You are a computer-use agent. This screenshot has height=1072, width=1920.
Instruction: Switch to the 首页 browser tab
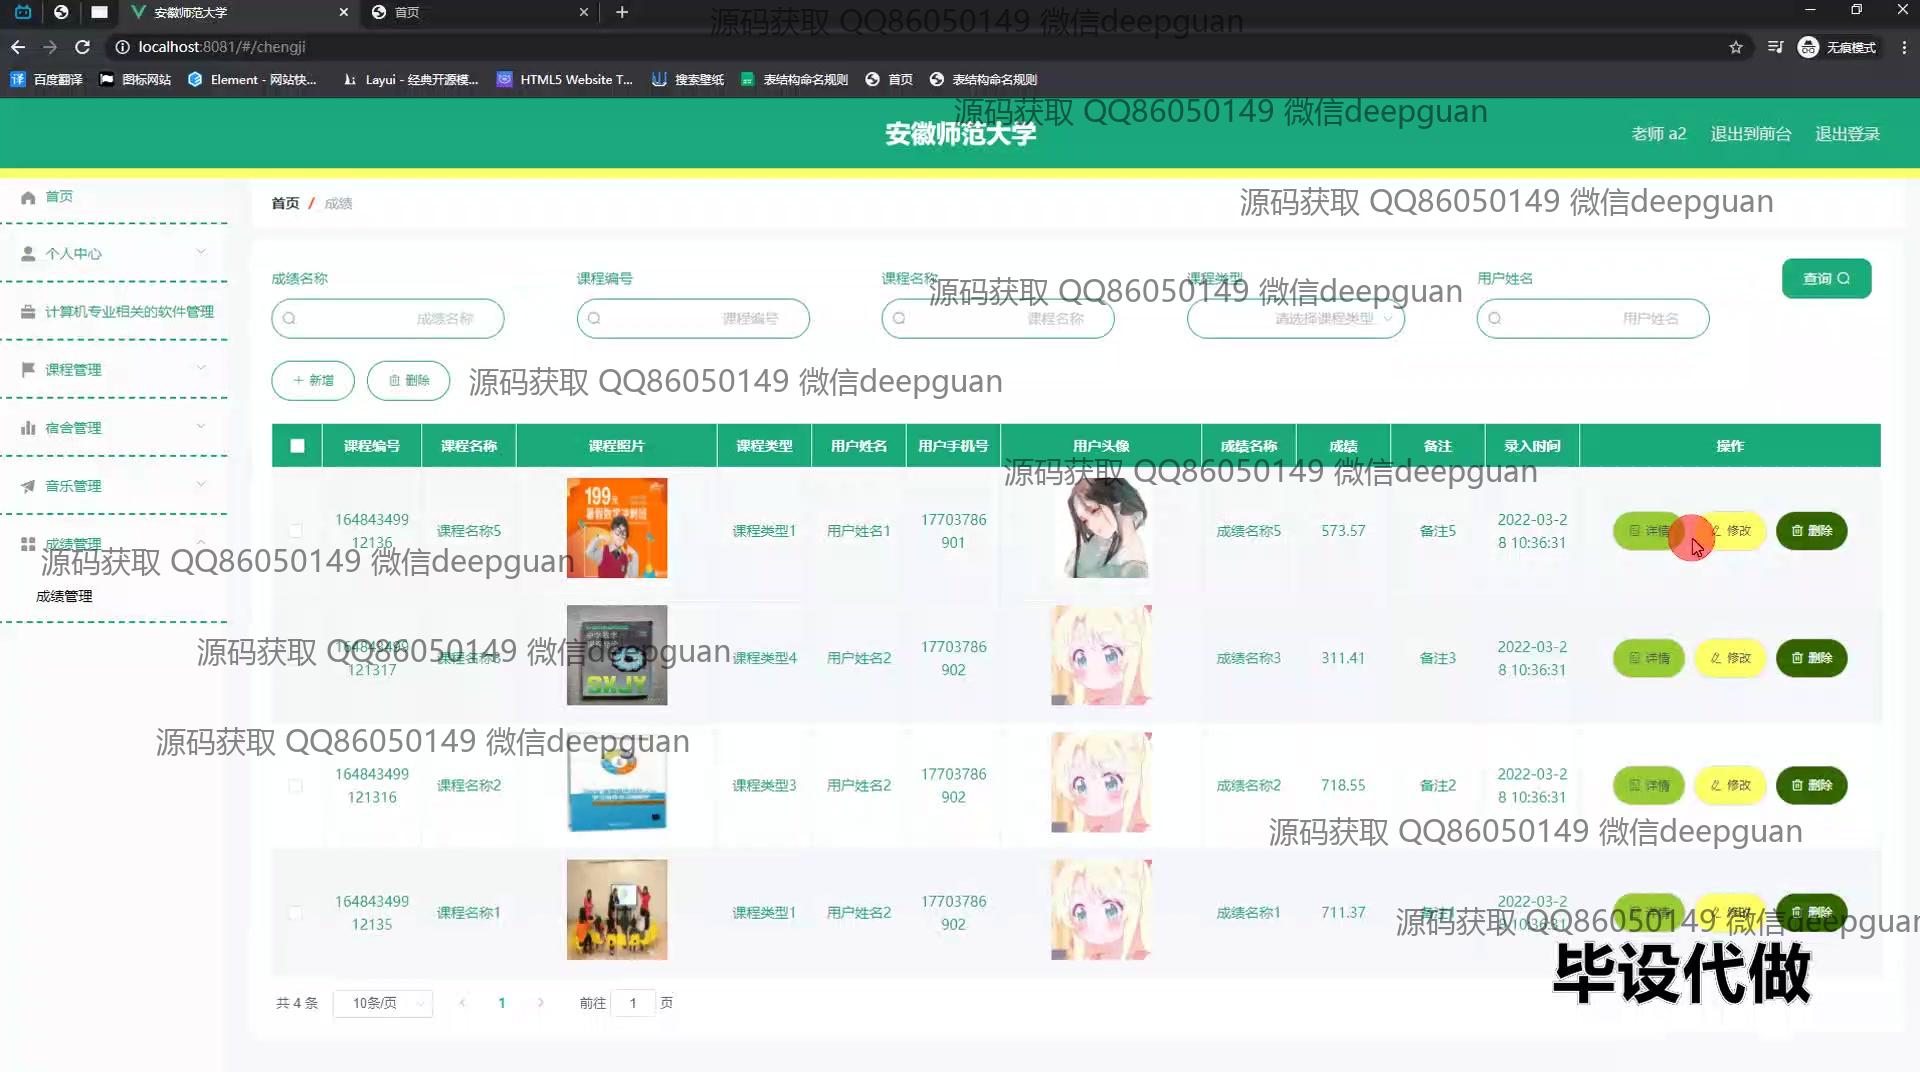pos(475,12)
